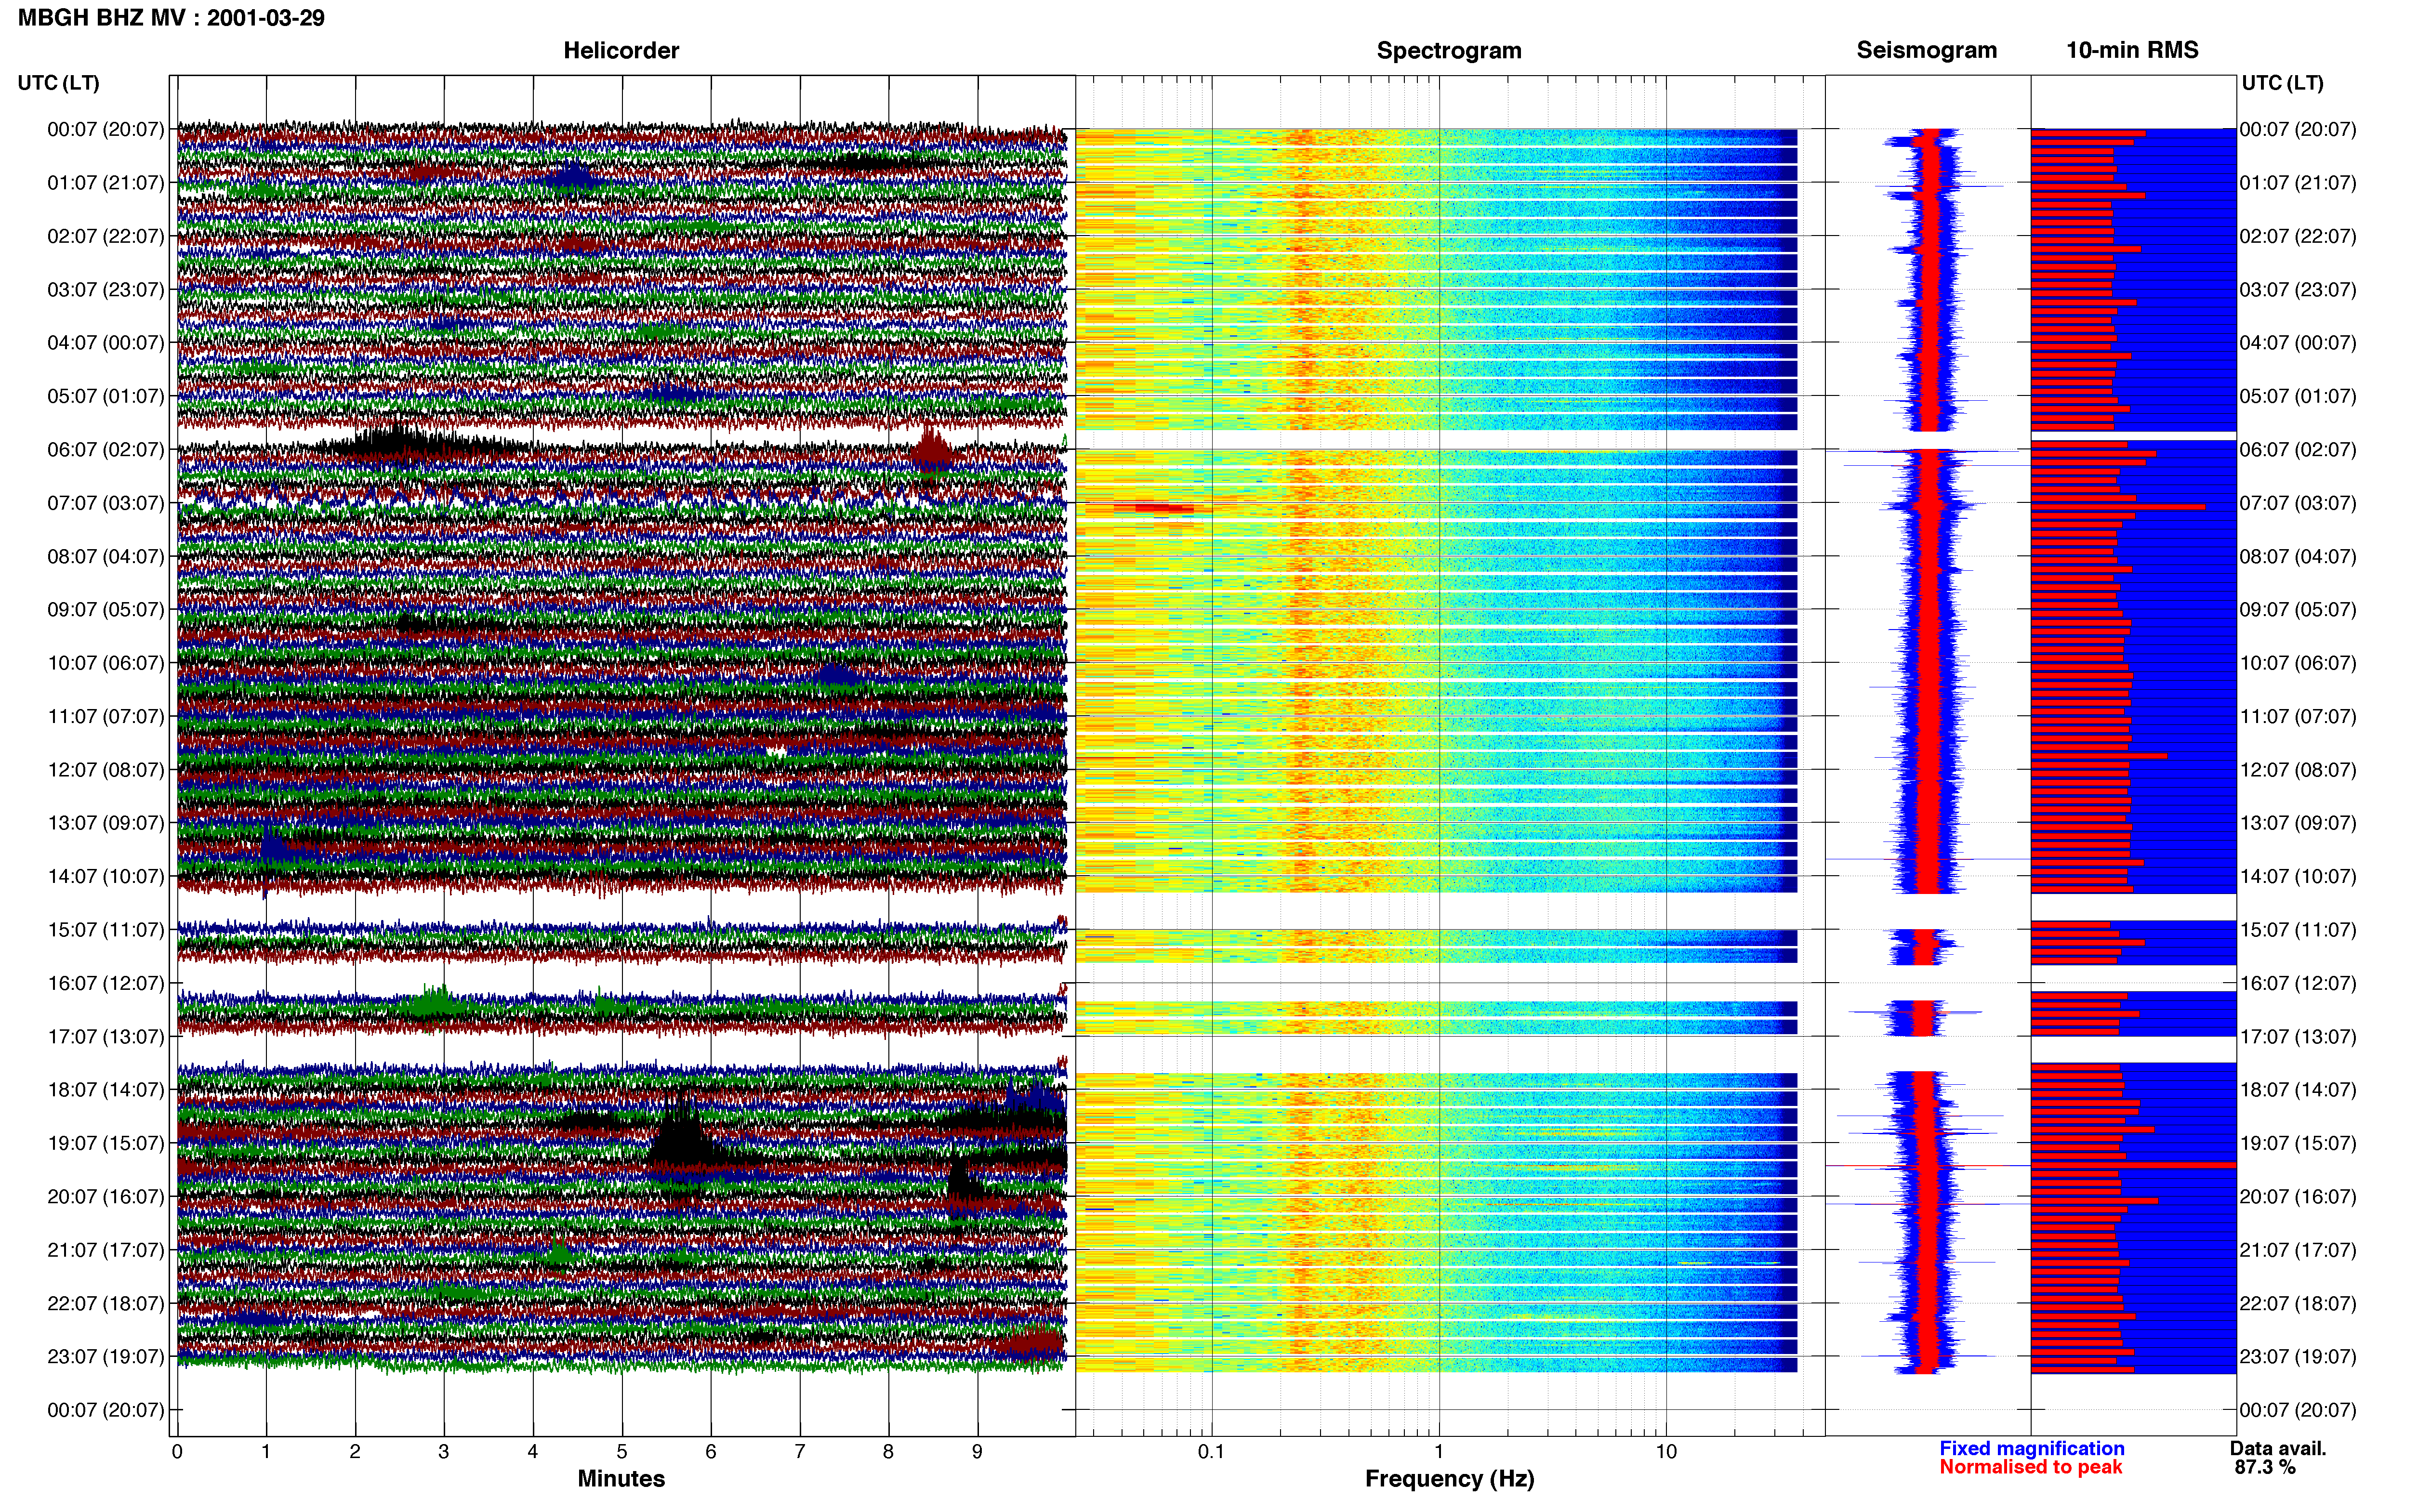This screenshot has height=1512, width=2418.
Task: Click left time label 19:07 (15:07)
Action: [106, 1143]
